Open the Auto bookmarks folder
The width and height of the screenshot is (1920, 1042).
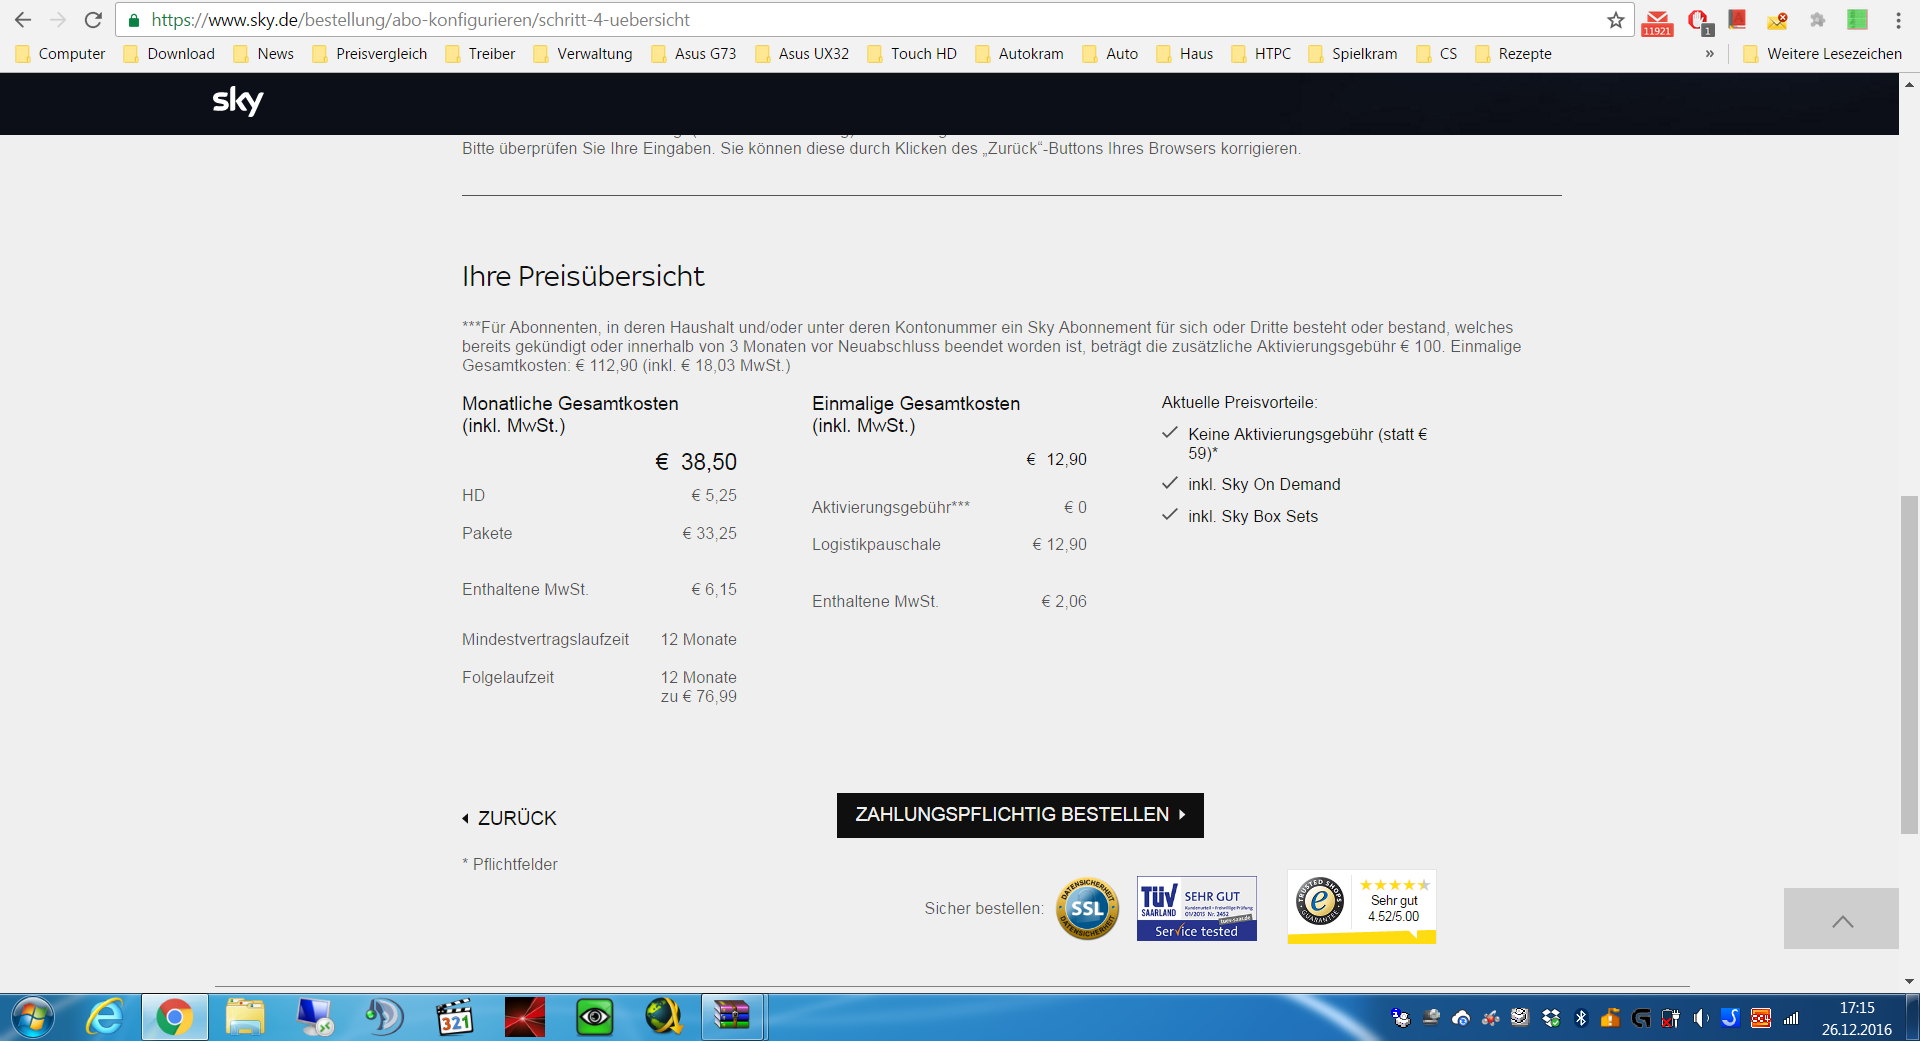(x=1110, y=54)
